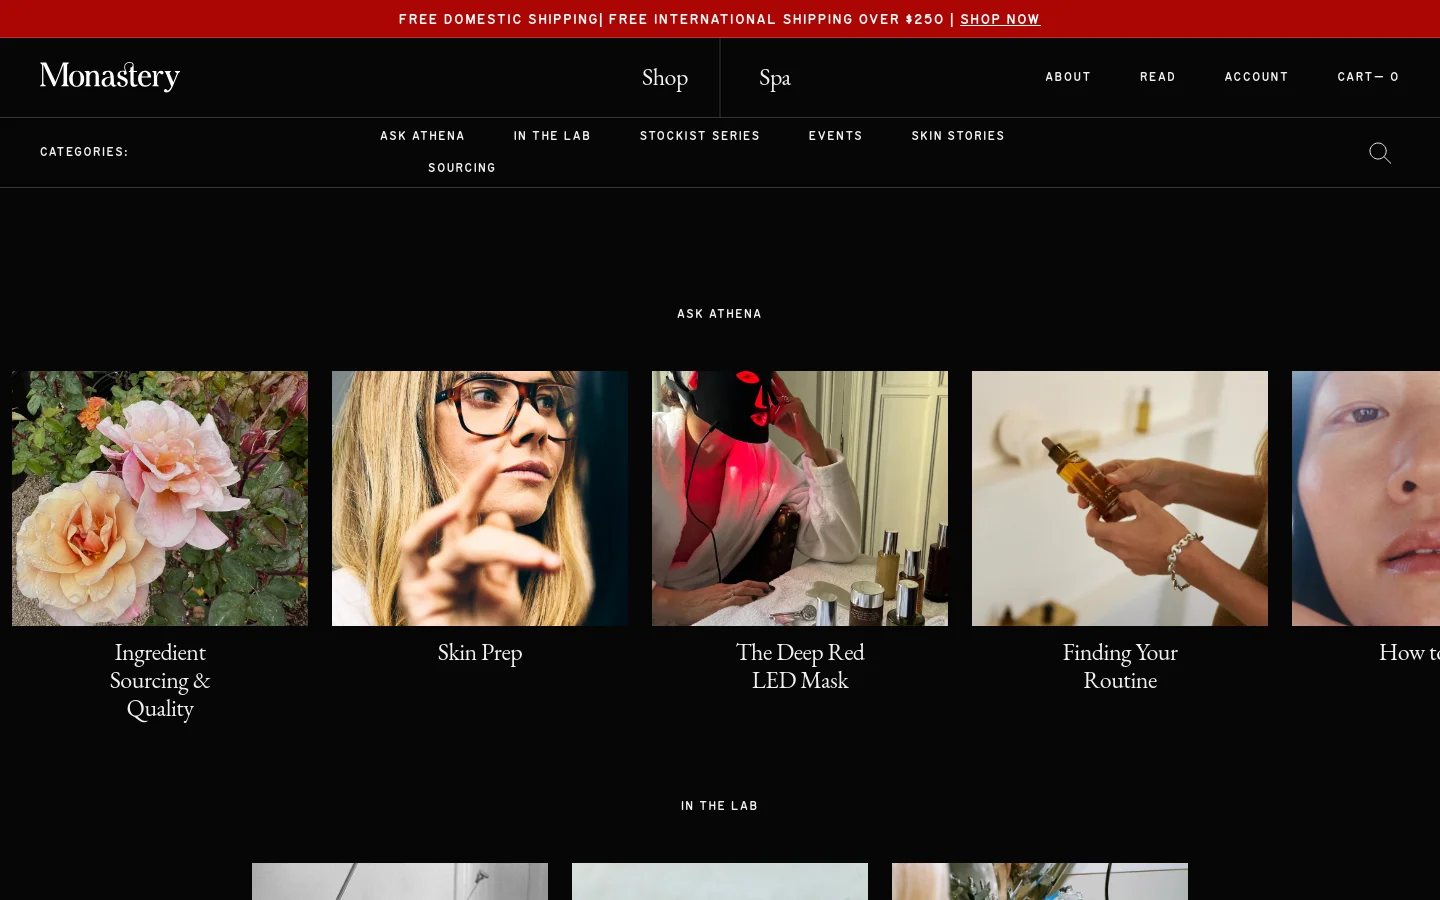Read Ingredient Sourcing & Quality article
Viewport: 1440px width, 900px height.
point(160,680)
